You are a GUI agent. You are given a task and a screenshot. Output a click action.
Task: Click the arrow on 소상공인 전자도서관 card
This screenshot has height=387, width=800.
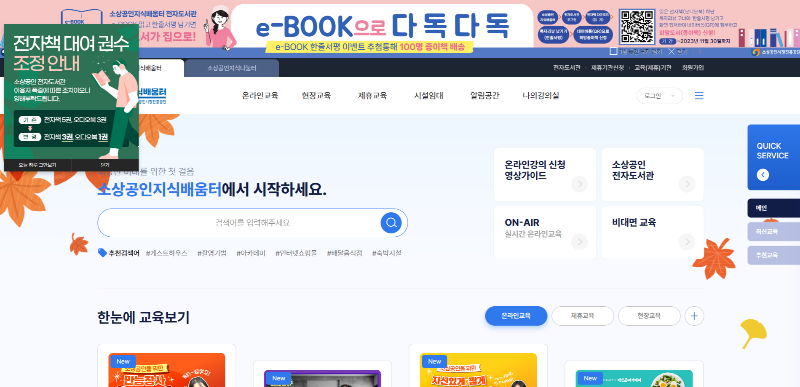[x=687, y=184]
